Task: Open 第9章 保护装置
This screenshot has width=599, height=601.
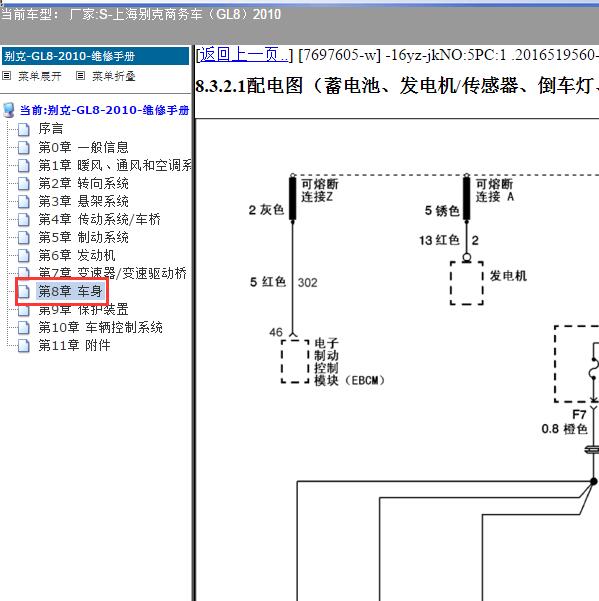Action: 83,309
